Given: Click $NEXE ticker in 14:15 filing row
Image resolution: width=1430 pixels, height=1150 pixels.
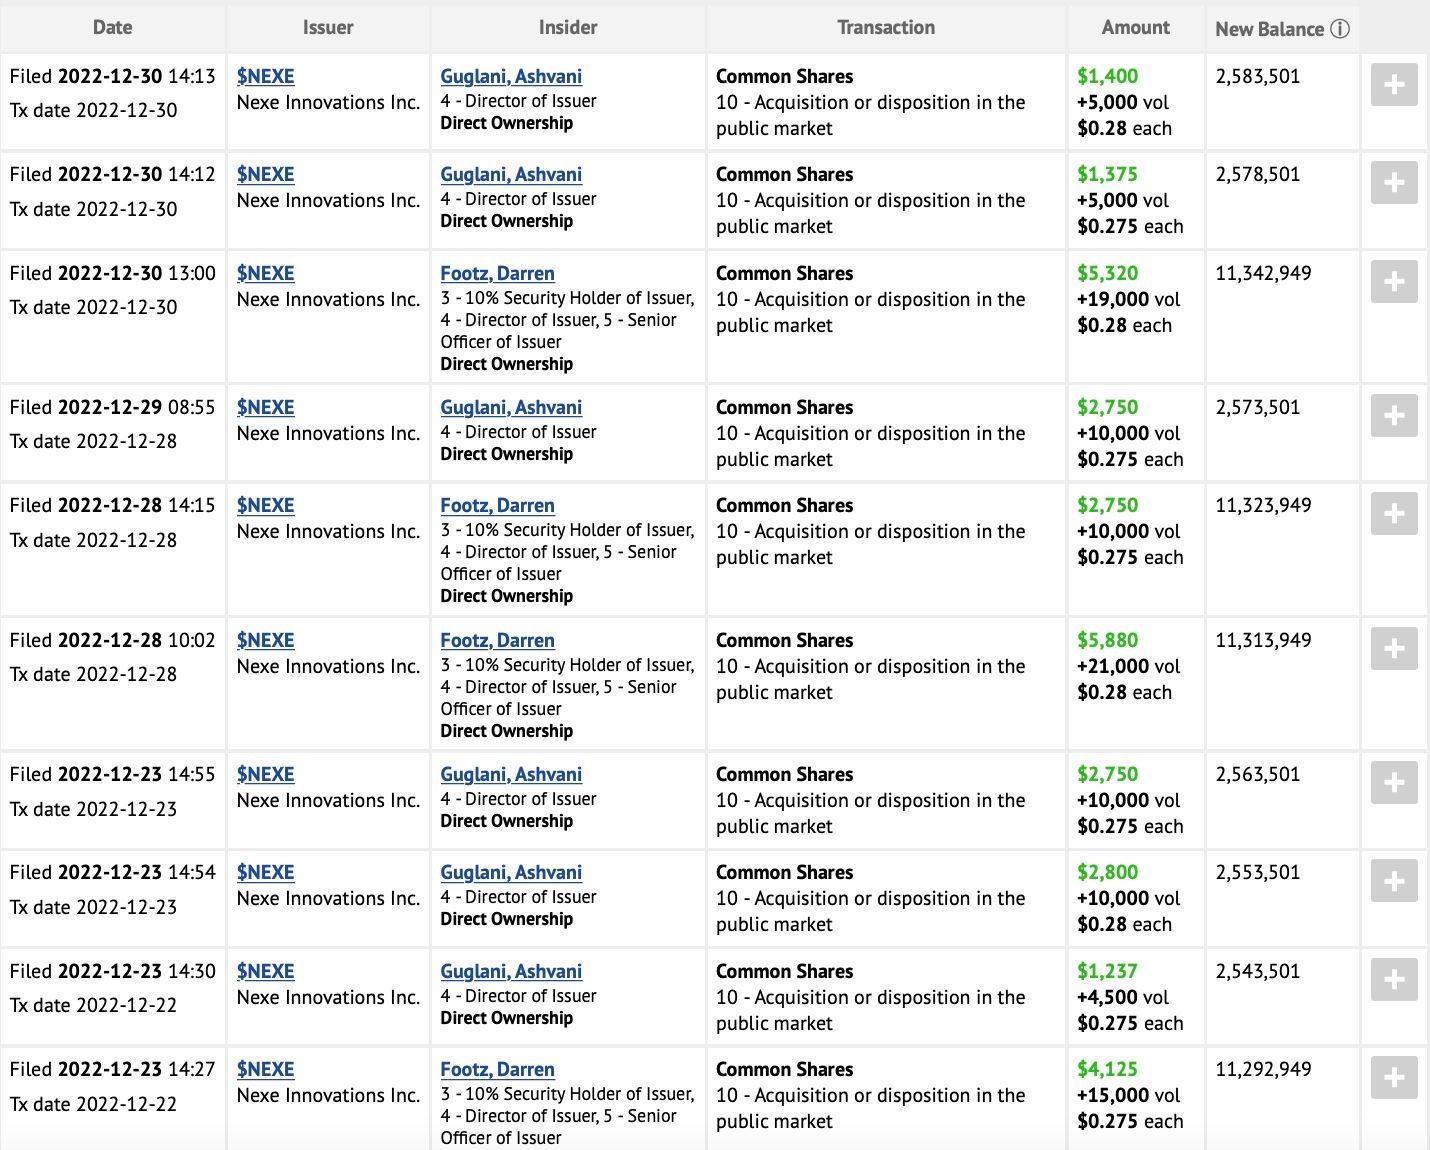Looking at the screenshot, I should (266, 505).
